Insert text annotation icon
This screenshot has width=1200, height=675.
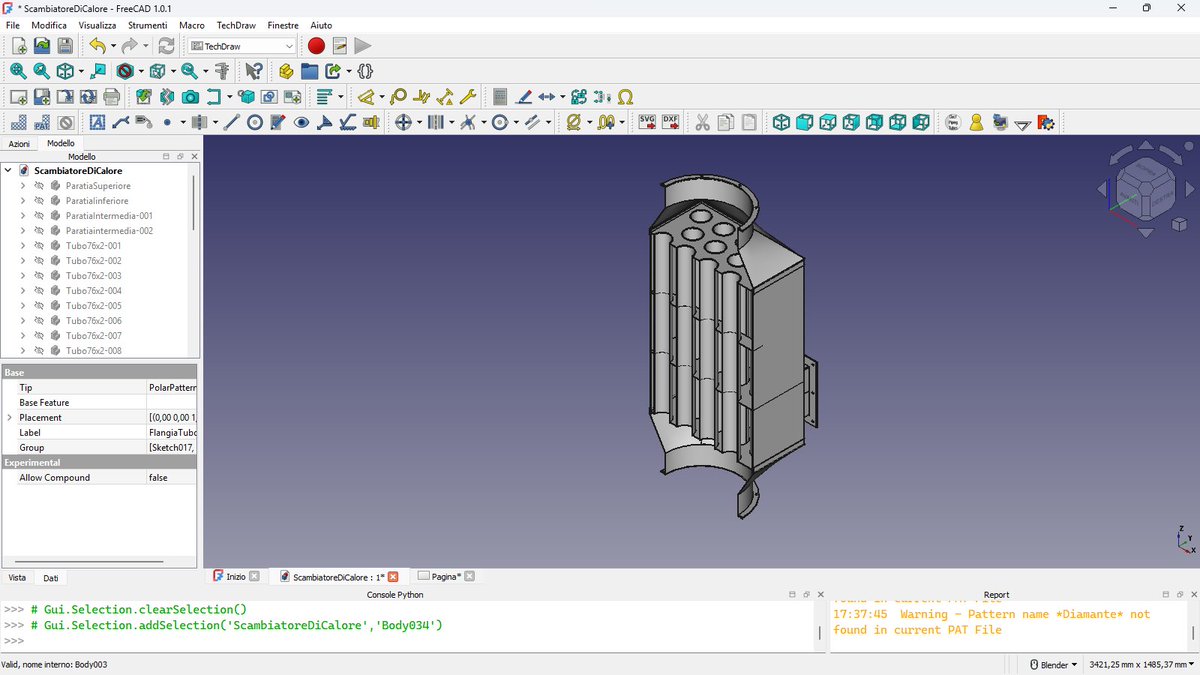point(97,122)
